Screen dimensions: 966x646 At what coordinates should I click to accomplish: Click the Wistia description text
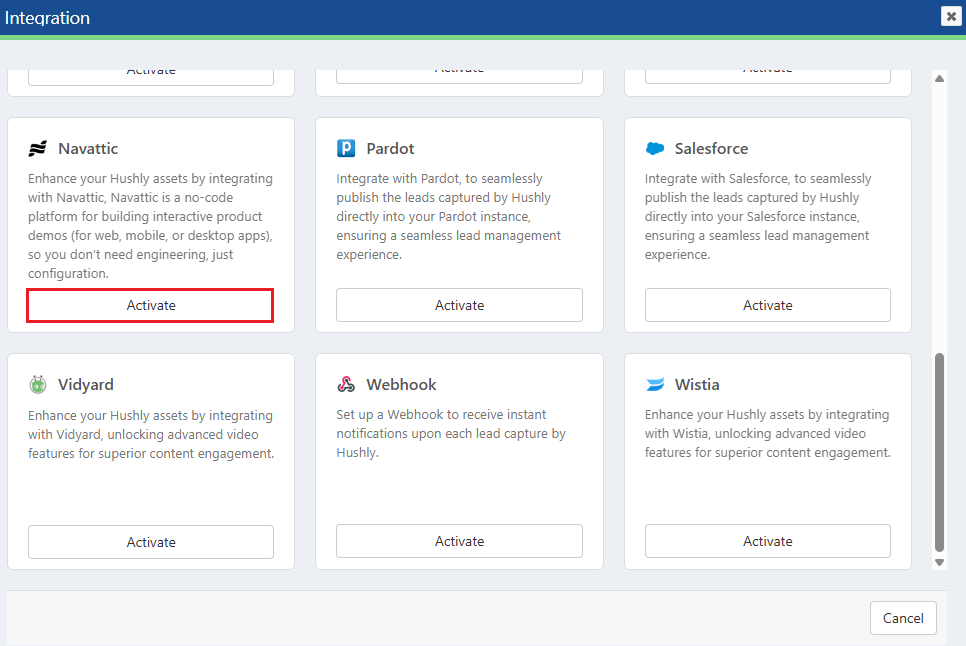click(x=768, y=434)
